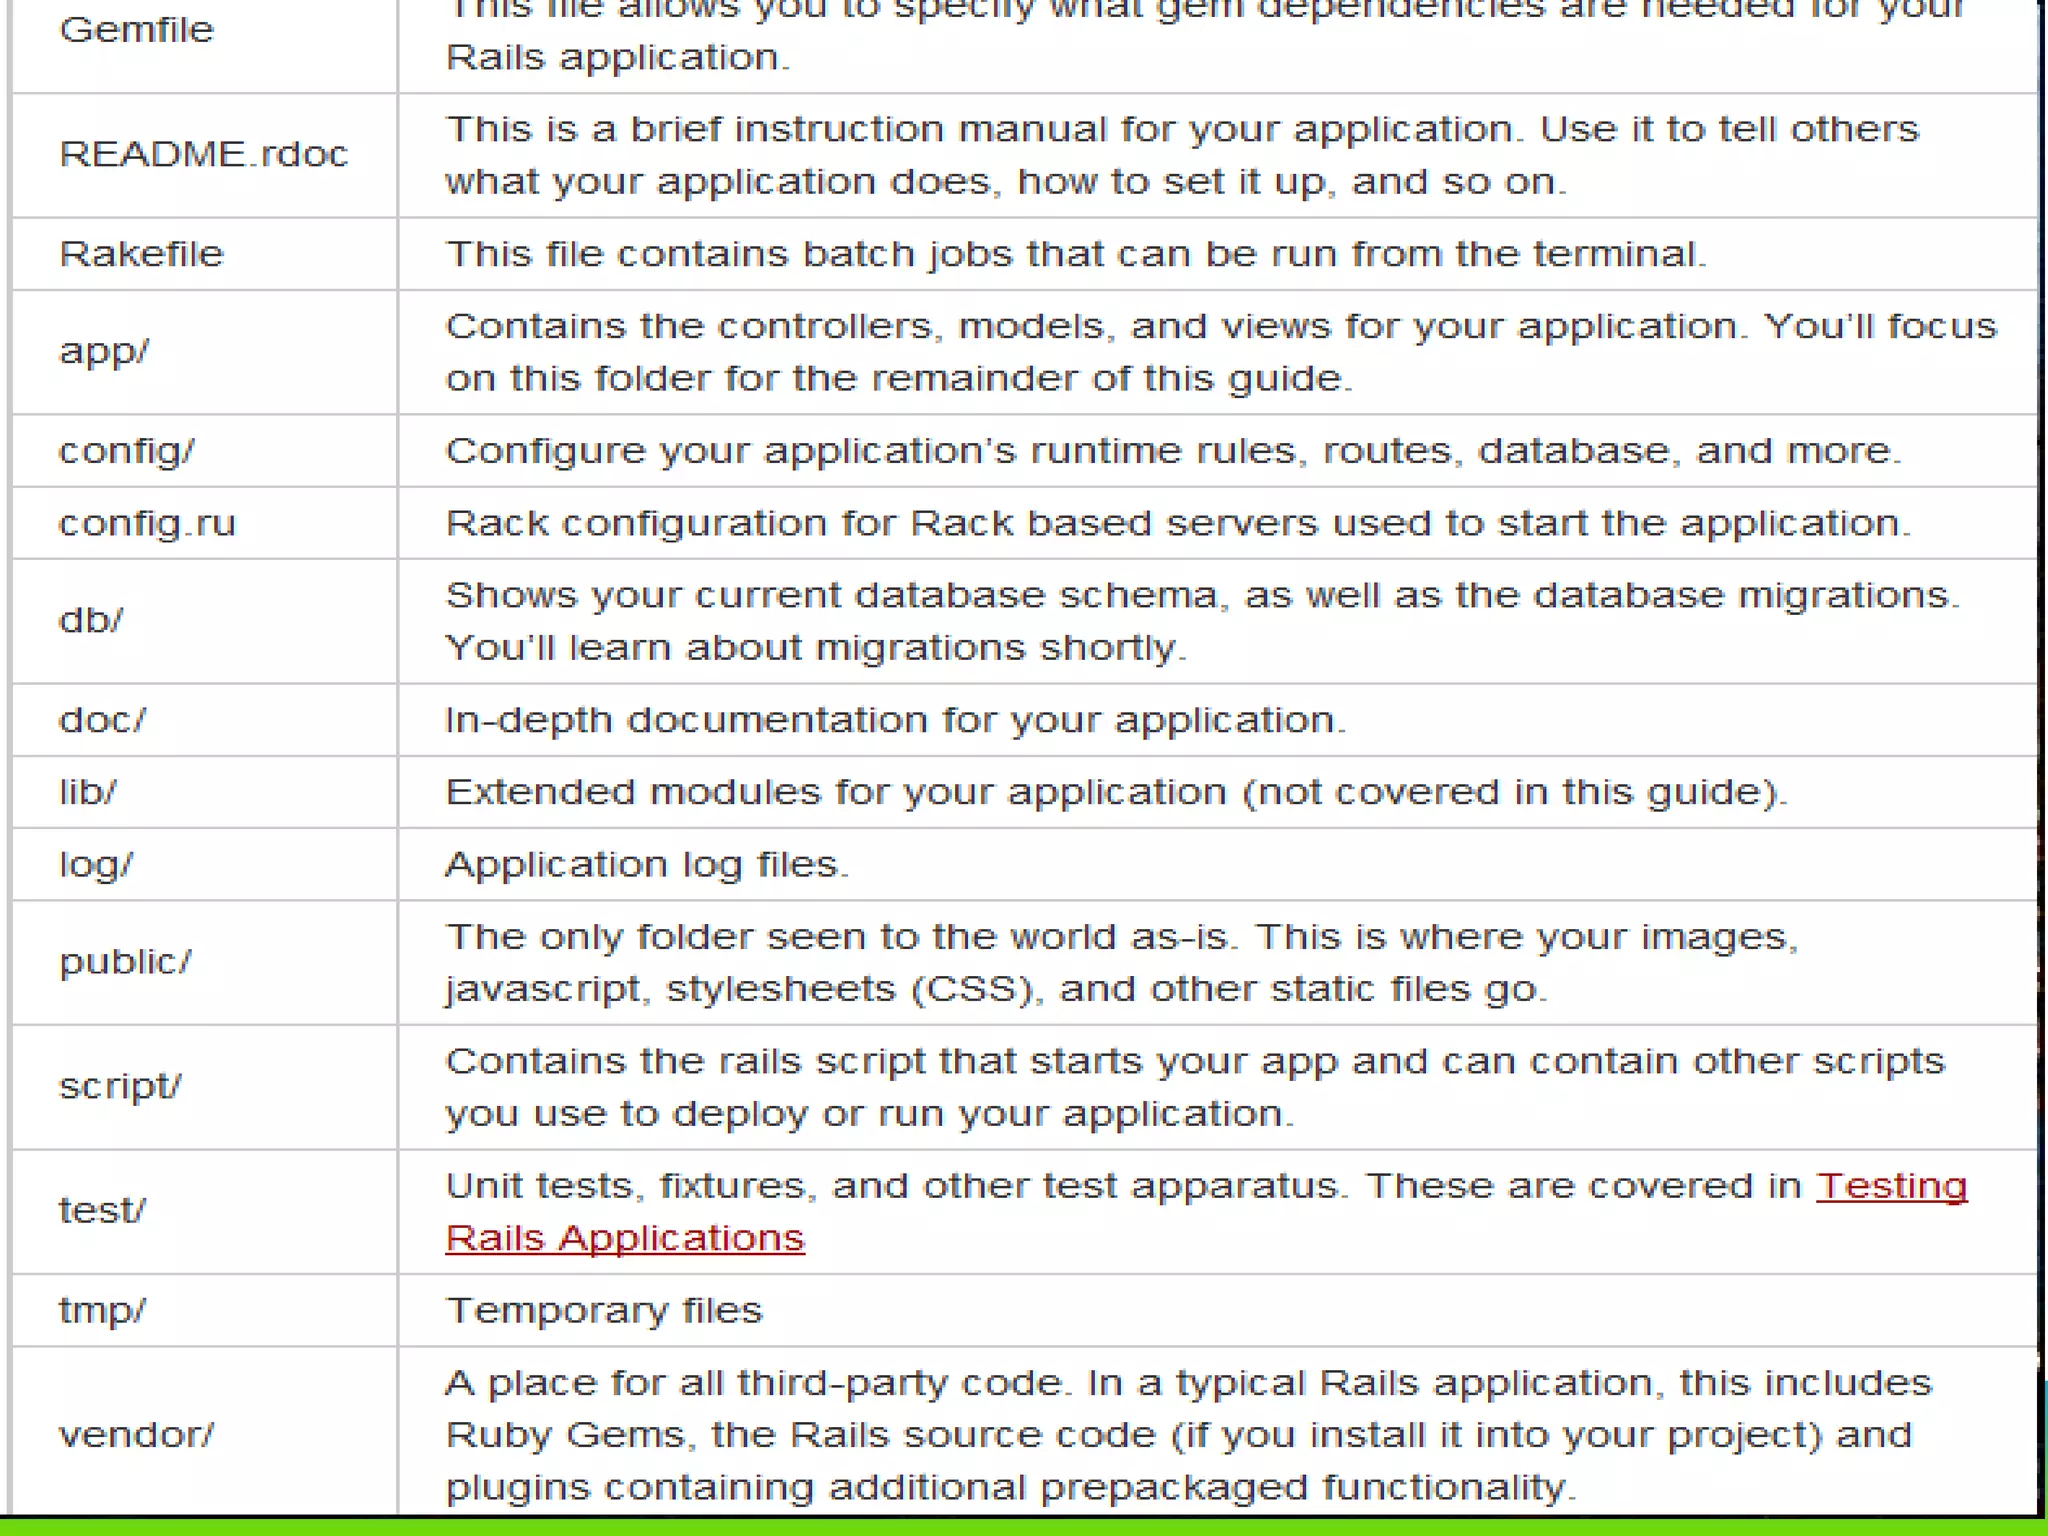Select the vendor/ folder entry
This screenshot has height=1536, width=2048.
[136, 1435]
